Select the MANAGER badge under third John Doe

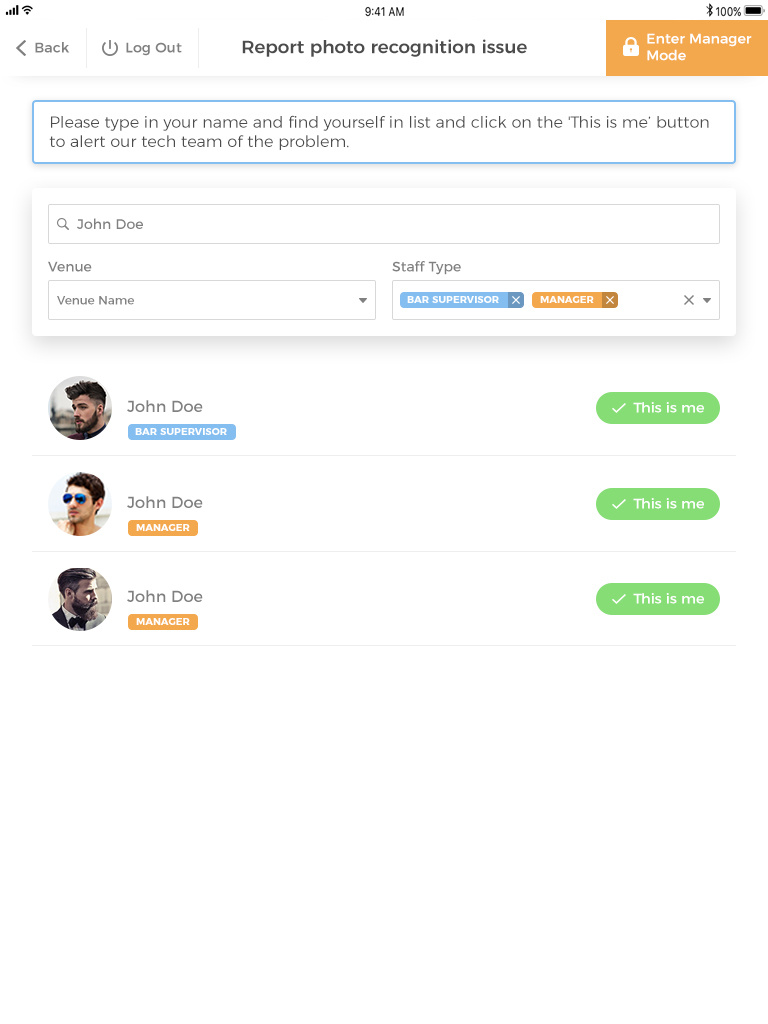pos(163,621)
